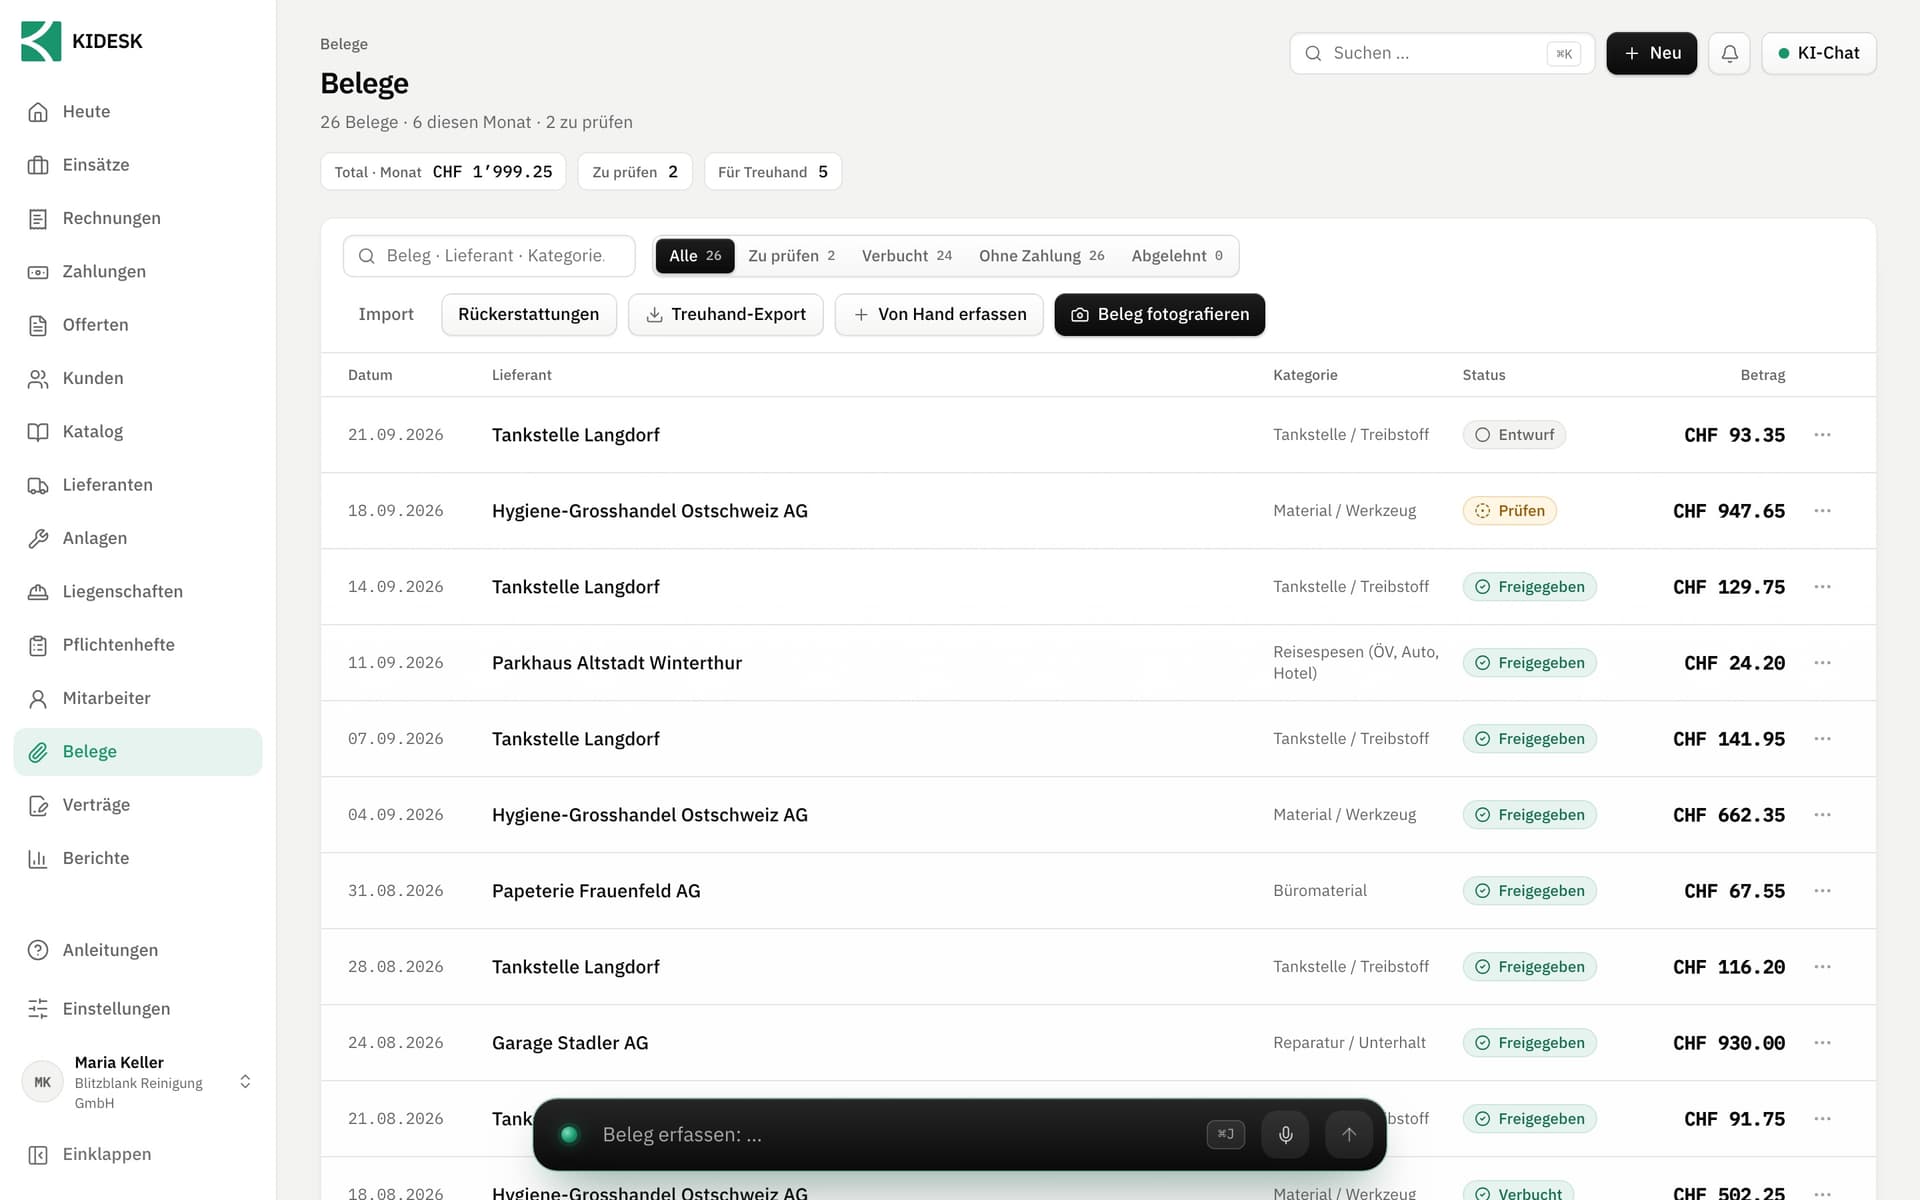
Task: Click the Prüfen status badge
Action: click(x=1509, y=511)
